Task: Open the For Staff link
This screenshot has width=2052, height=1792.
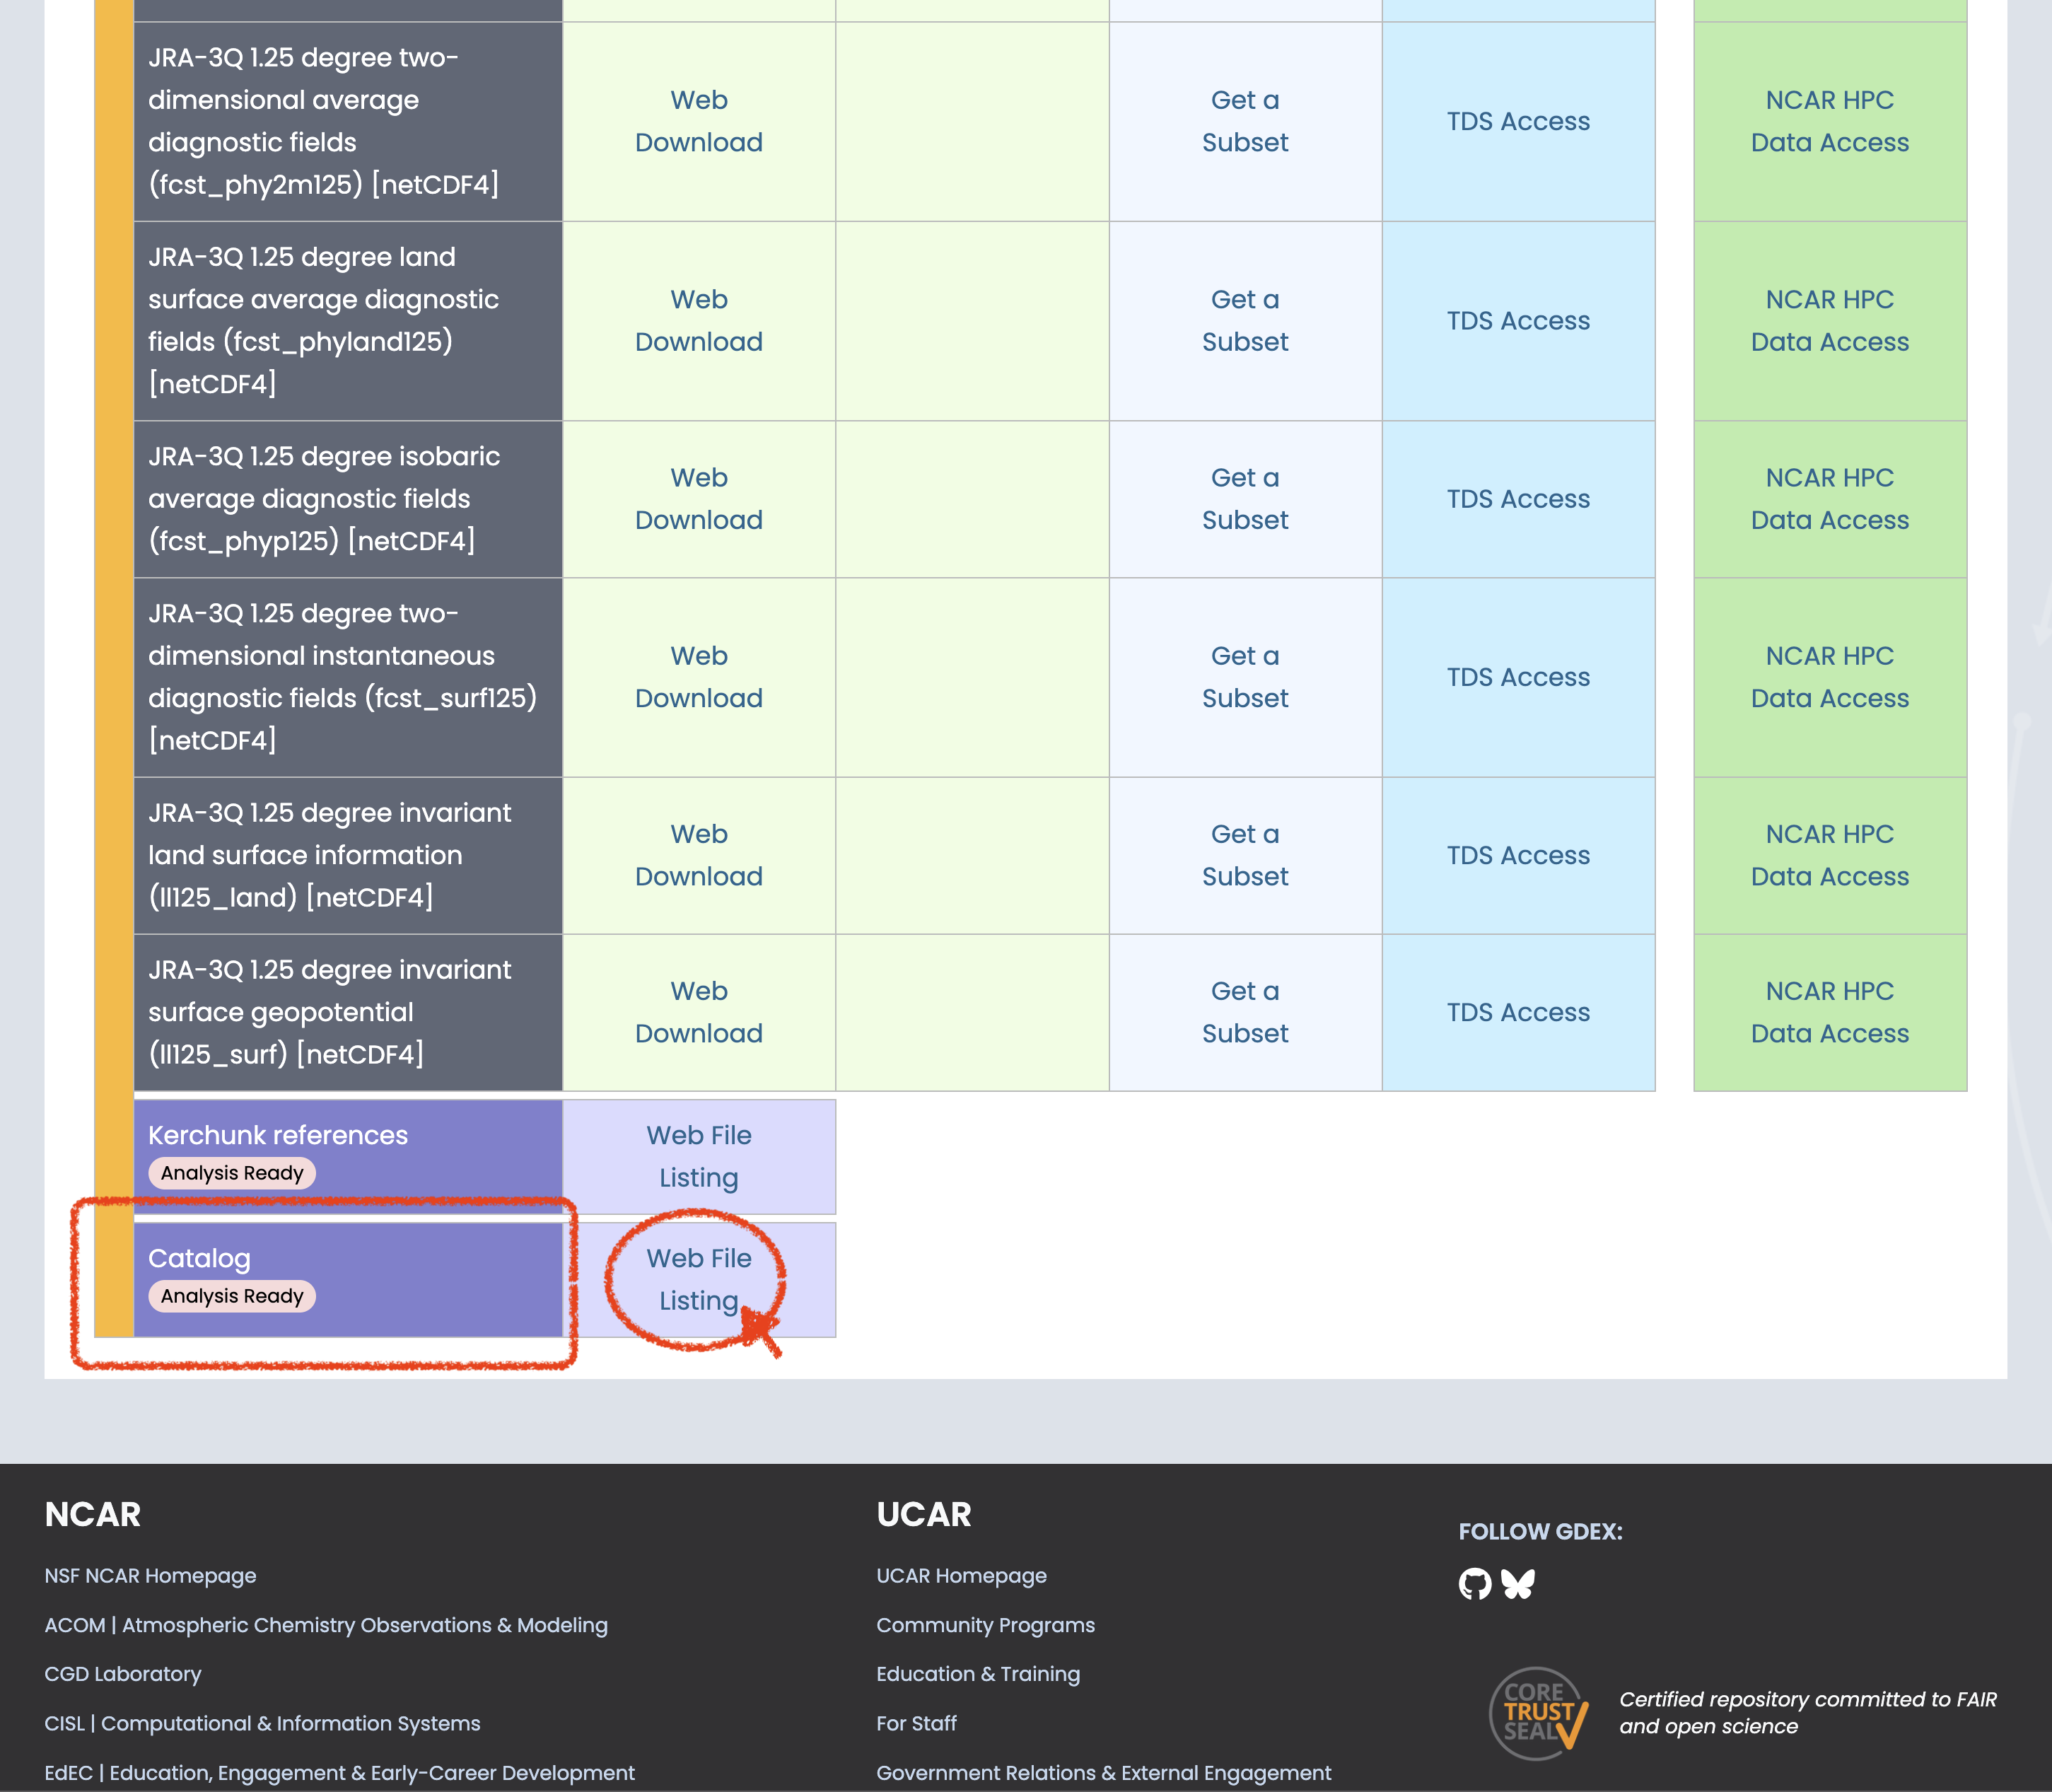Action: (x=916, y=1722)
